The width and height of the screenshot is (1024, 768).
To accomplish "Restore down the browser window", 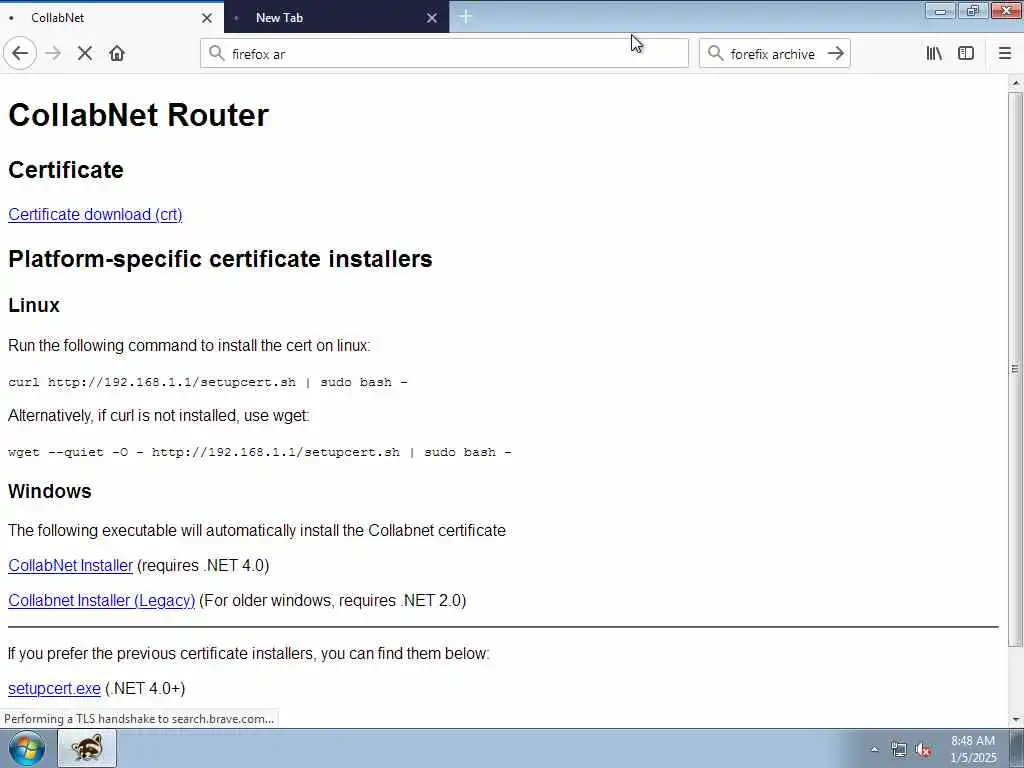I will click(x=973, y=11).
